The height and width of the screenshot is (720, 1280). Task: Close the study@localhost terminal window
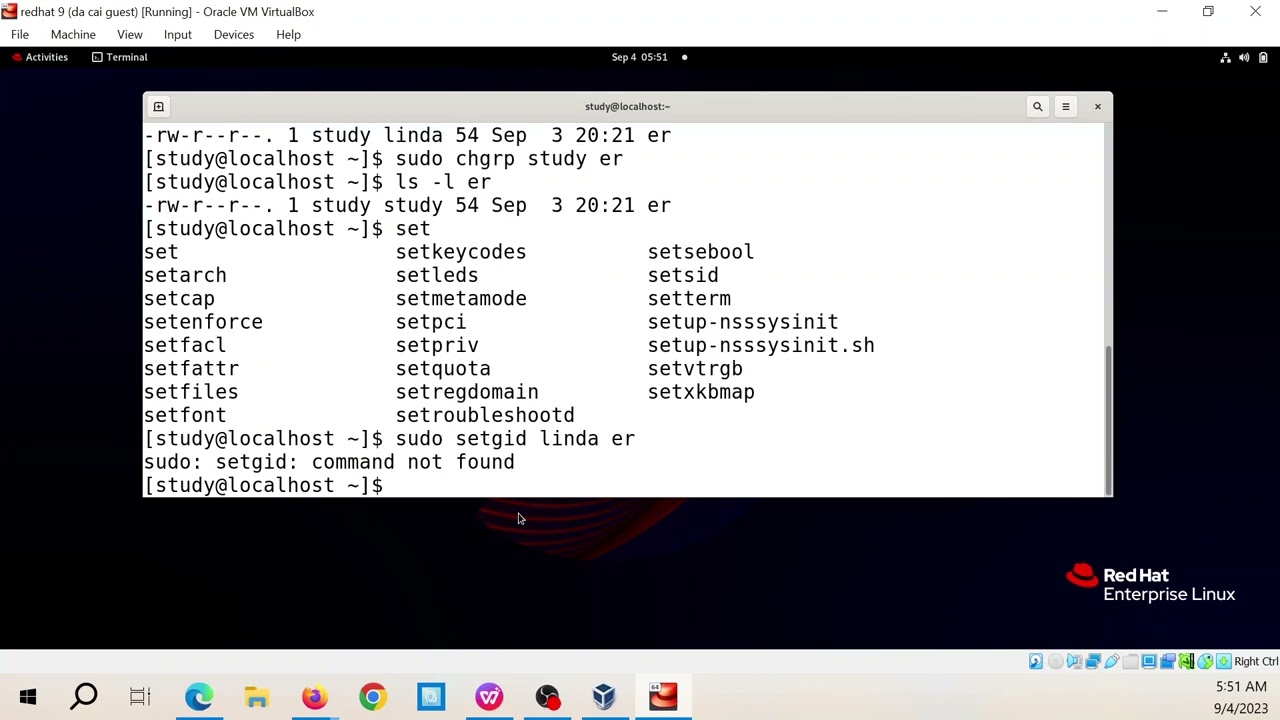point(1097,106)
